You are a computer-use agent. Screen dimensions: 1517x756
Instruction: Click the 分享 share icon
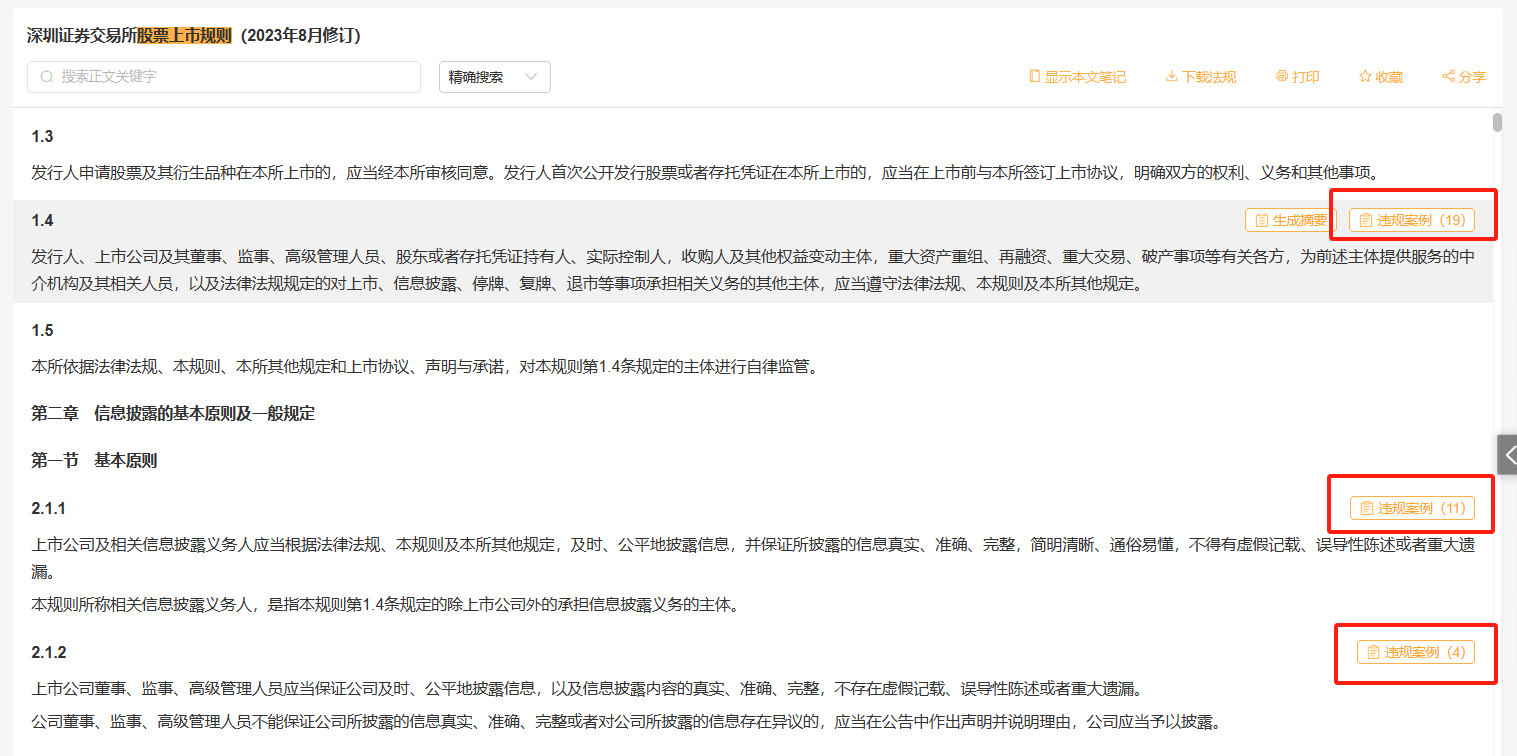(x=1448, y=77)
